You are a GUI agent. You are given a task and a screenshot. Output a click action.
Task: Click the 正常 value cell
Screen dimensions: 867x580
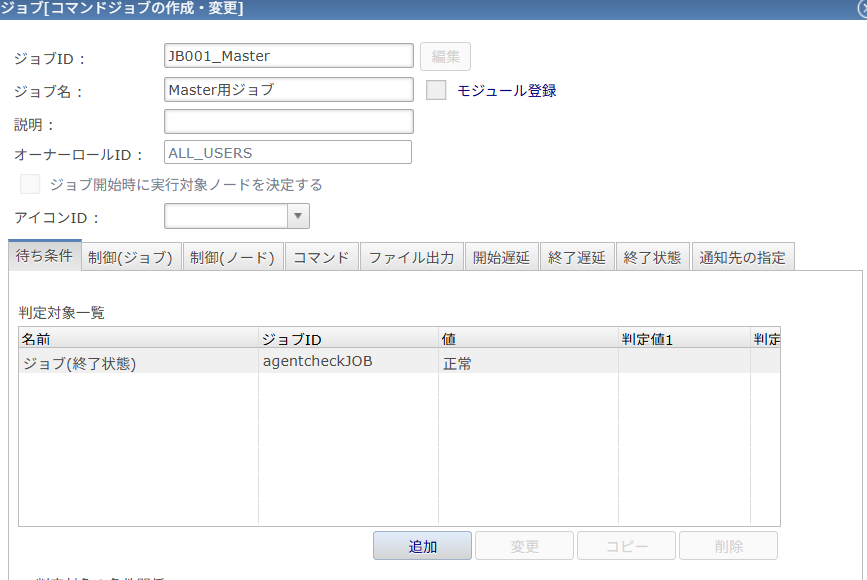click(x=529, y=362)
